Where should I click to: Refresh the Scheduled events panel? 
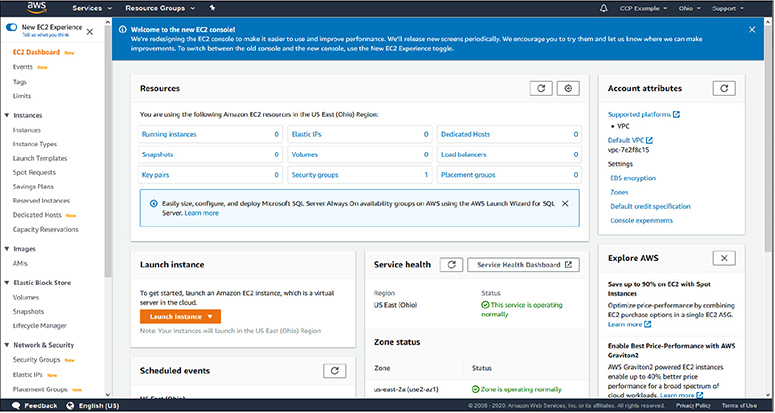point(335,370)
